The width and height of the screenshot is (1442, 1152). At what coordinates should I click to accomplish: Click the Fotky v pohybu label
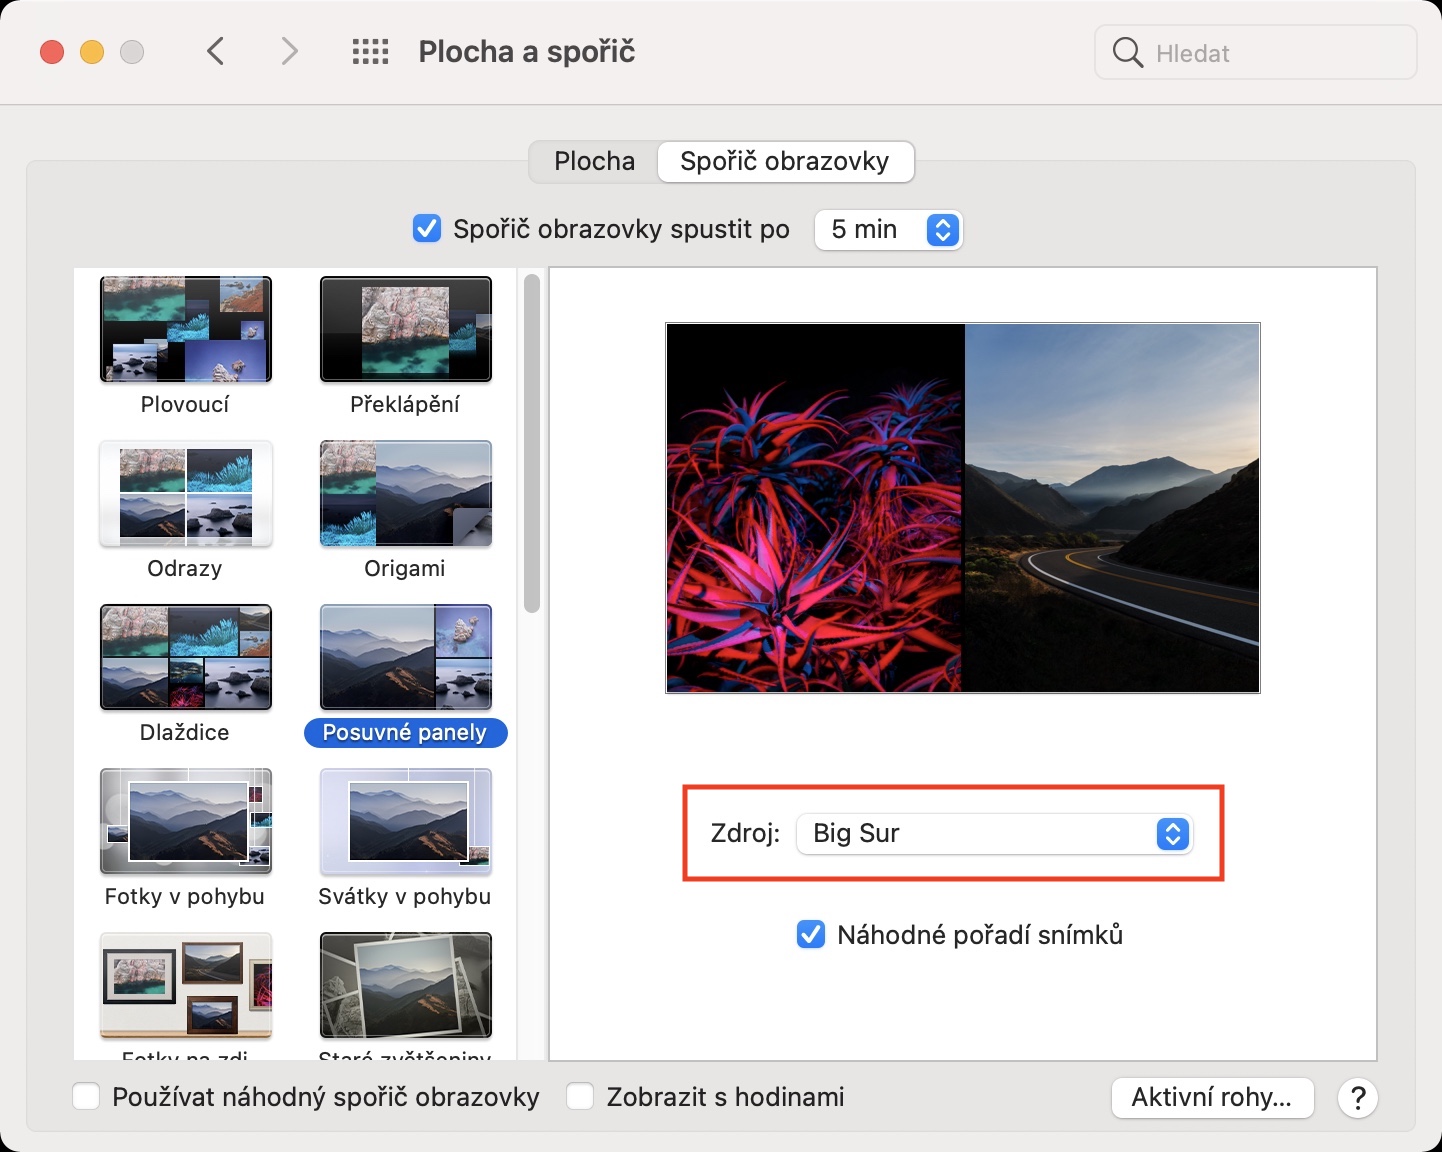tap(185, 896)
